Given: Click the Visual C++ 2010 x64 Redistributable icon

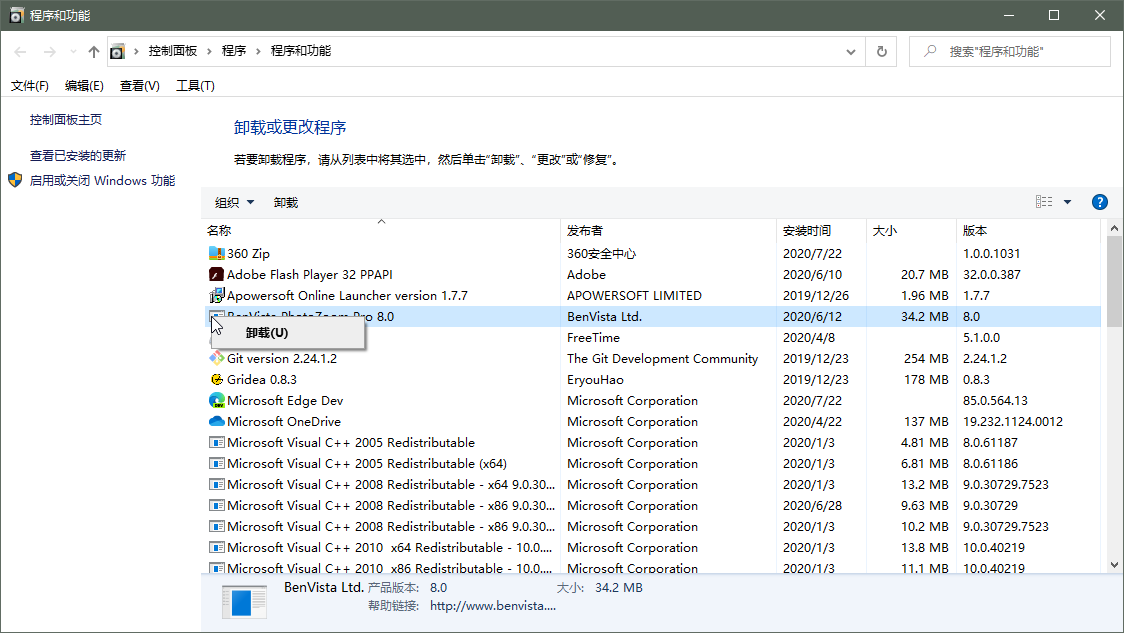Looking at the screenshot, I should click(216, 547).
